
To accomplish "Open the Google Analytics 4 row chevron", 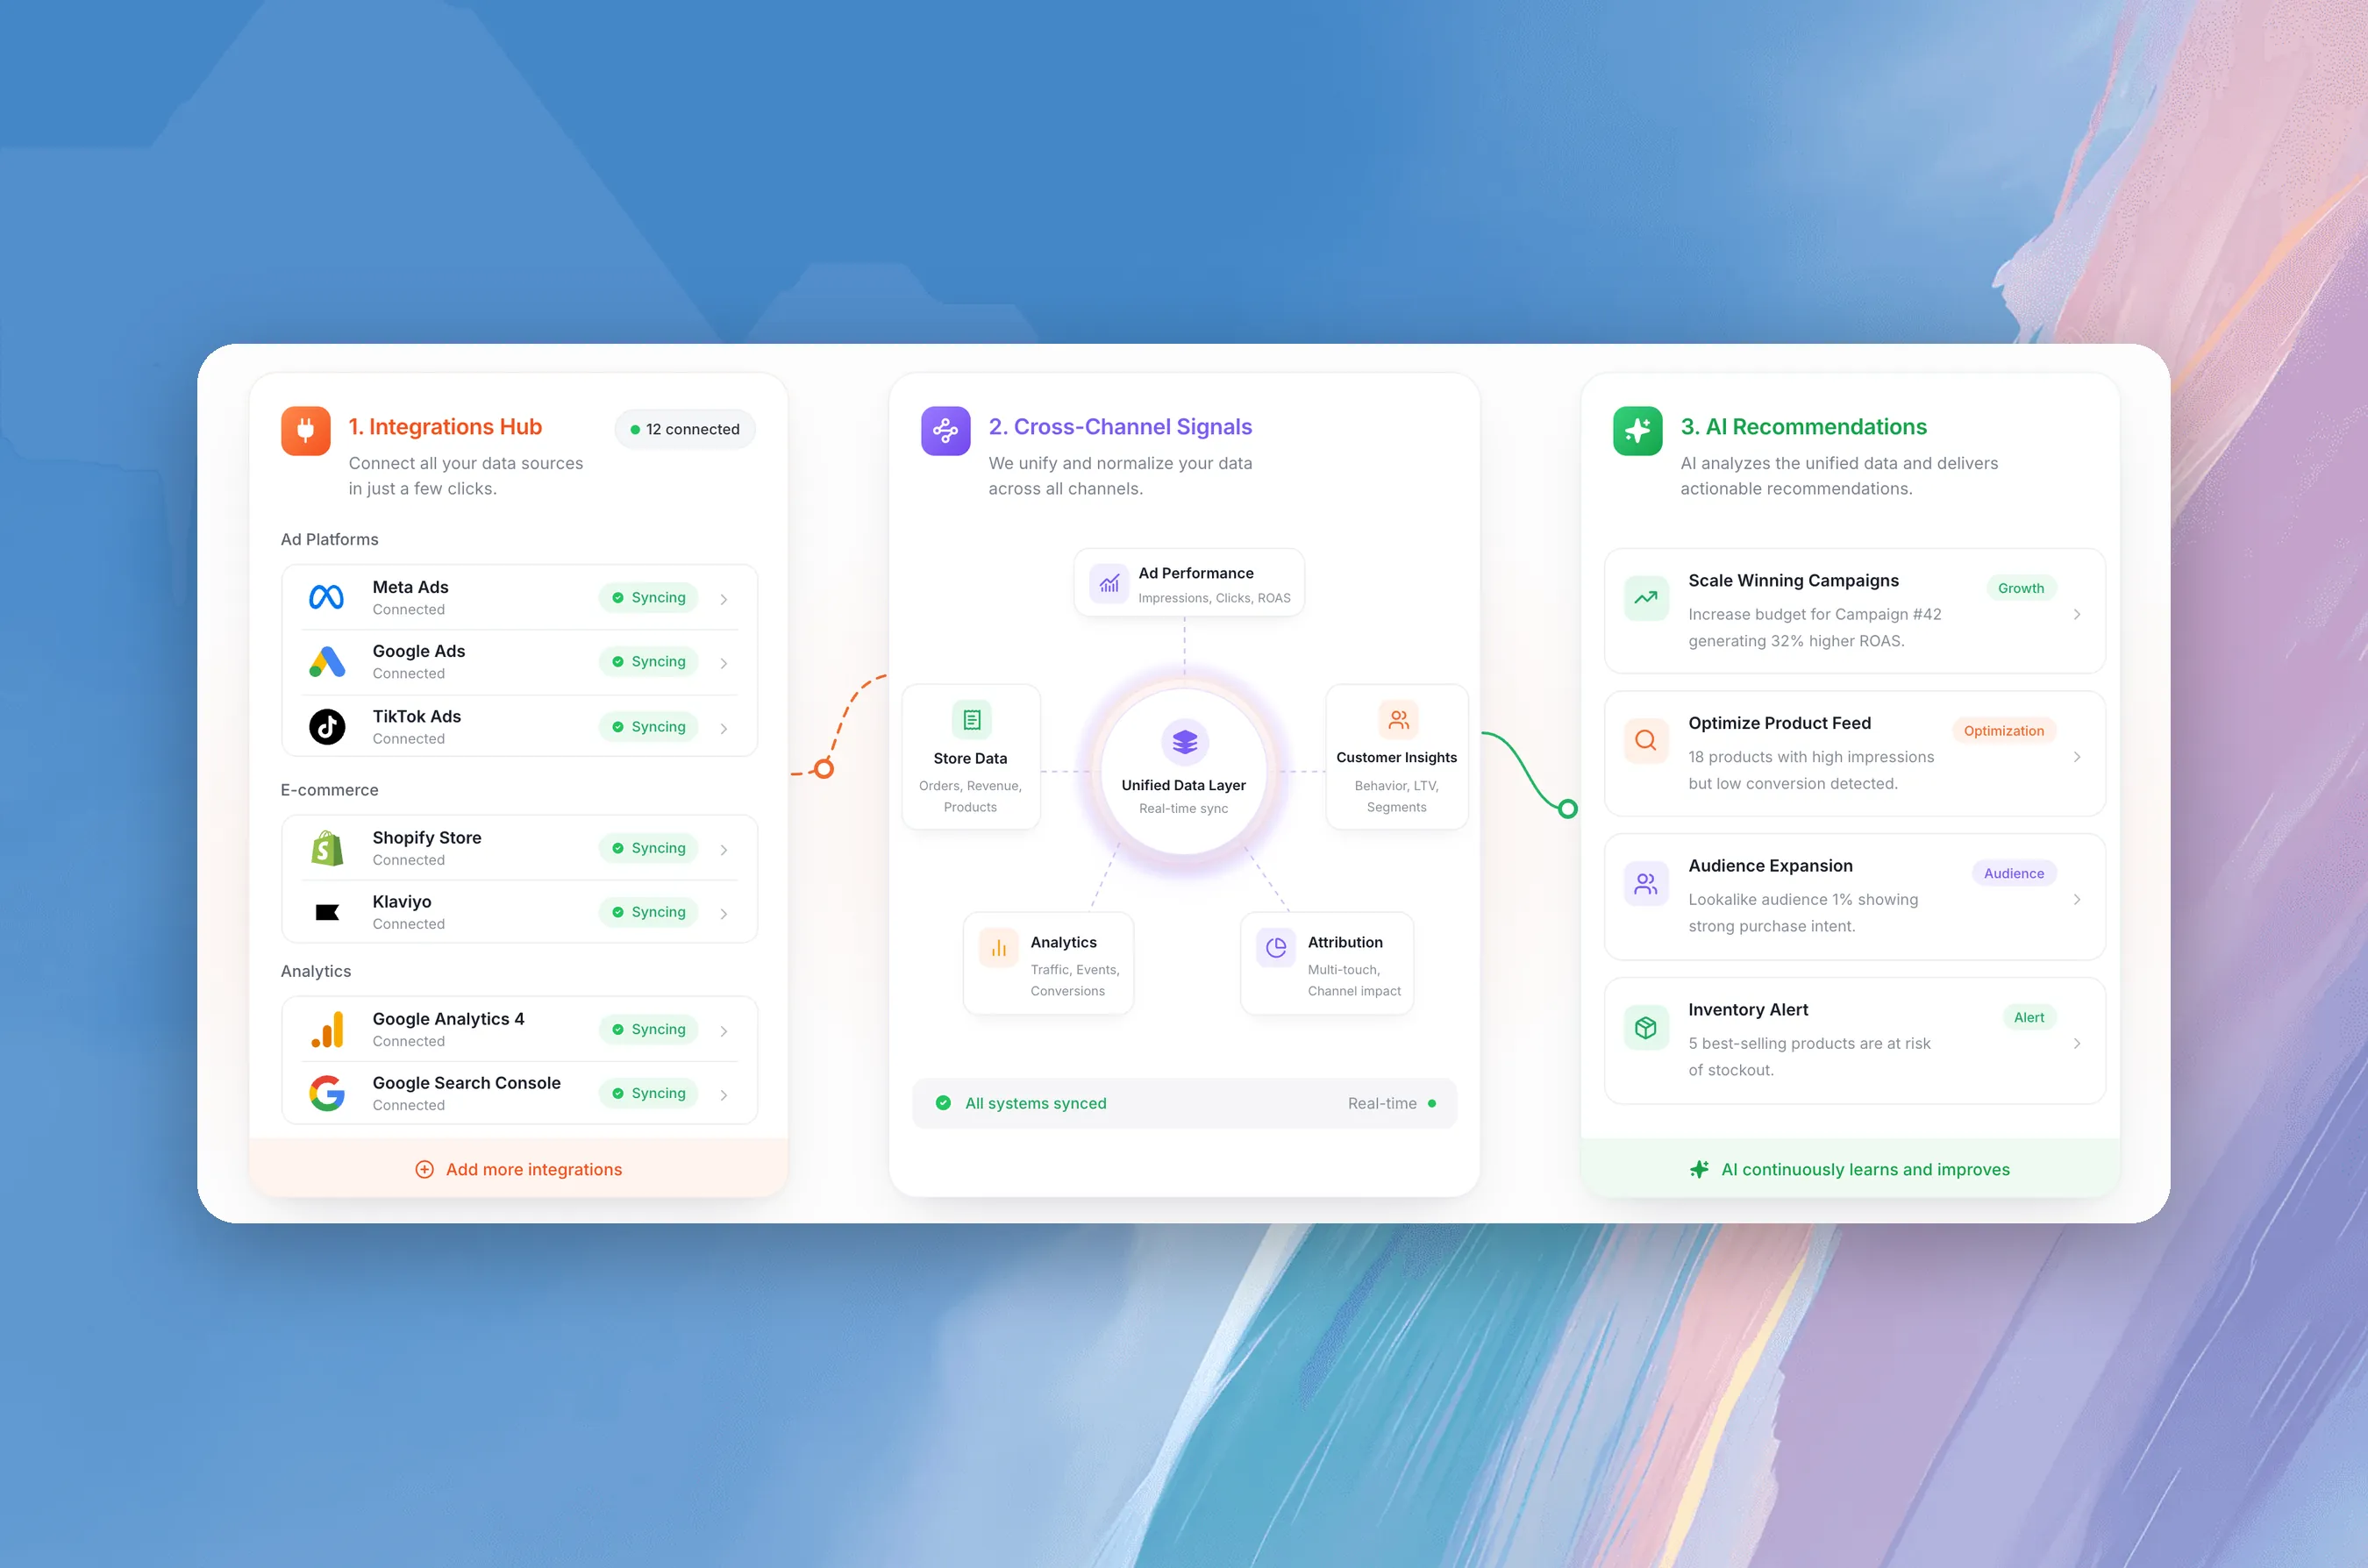I will point(723,1031).
